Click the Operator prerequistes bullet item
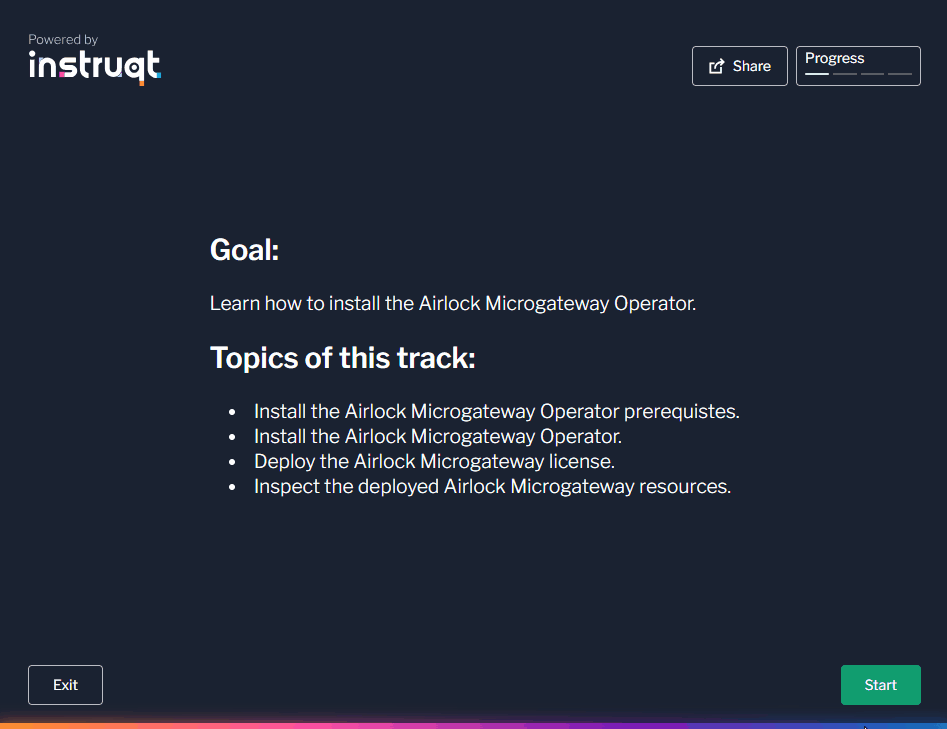 496,411
